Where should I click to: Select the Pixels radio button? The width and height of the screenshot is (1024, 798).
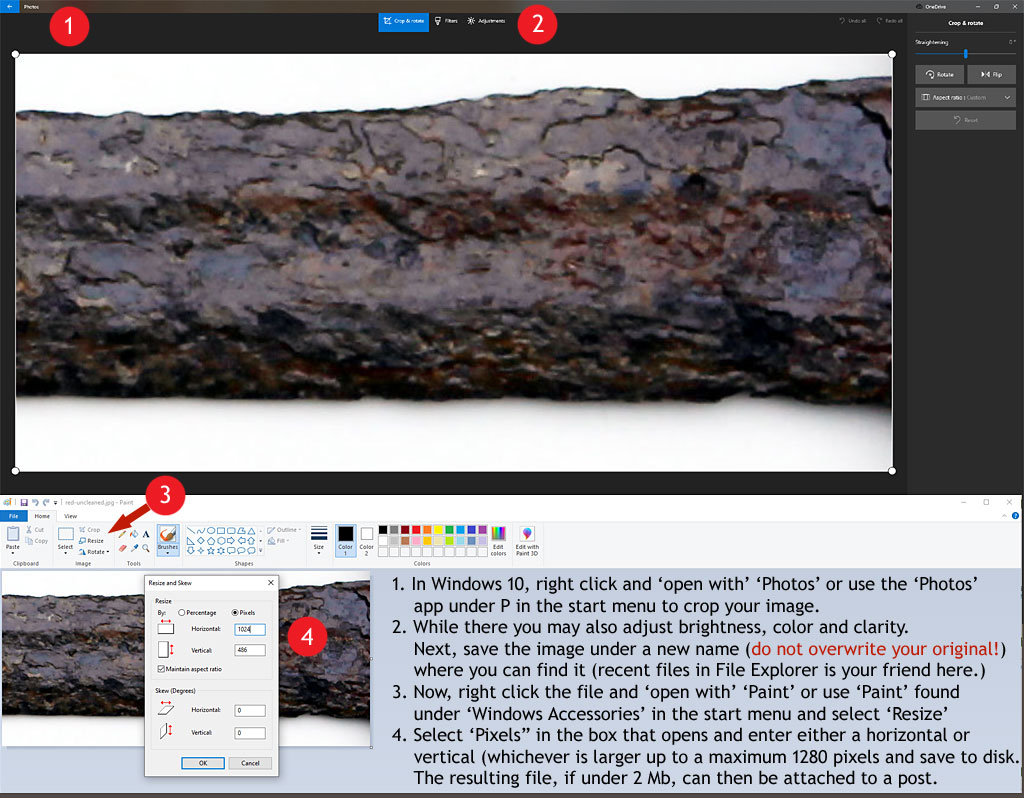coord(235,613)
